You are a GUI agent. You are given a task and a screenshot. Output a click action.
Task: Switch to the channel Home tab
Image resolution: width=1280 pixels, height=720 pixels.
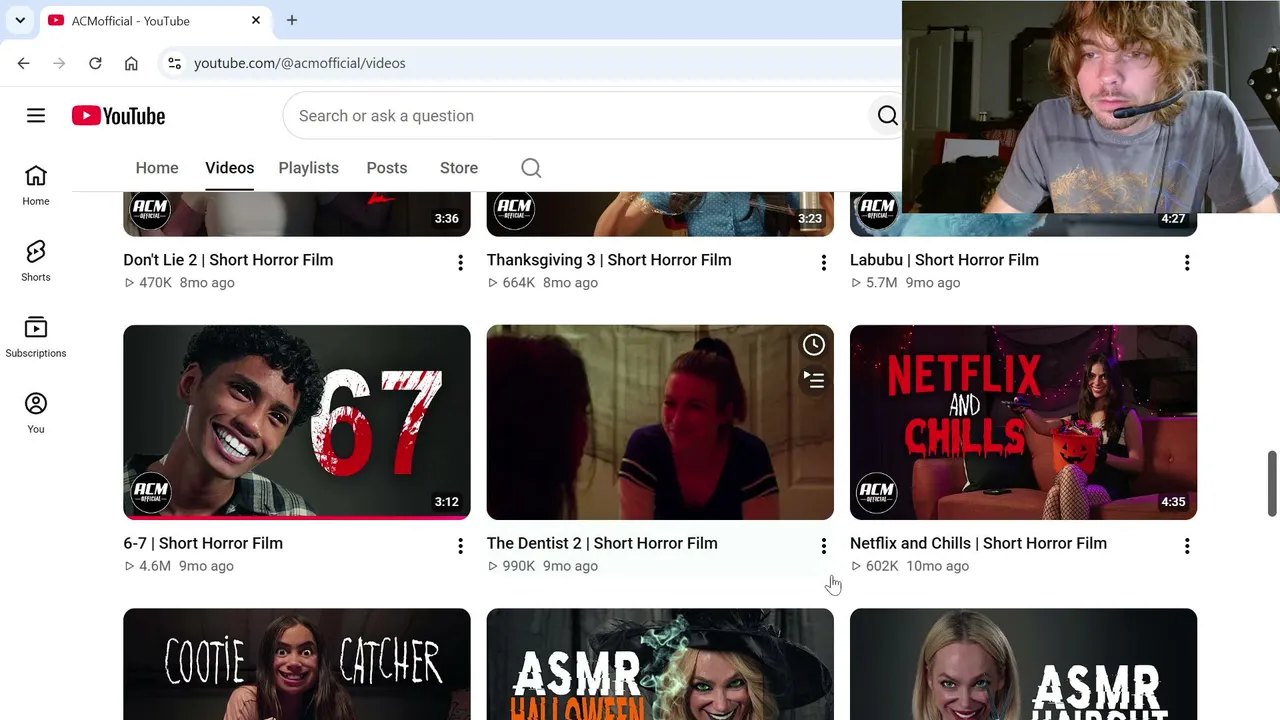[x=157, y=168]
